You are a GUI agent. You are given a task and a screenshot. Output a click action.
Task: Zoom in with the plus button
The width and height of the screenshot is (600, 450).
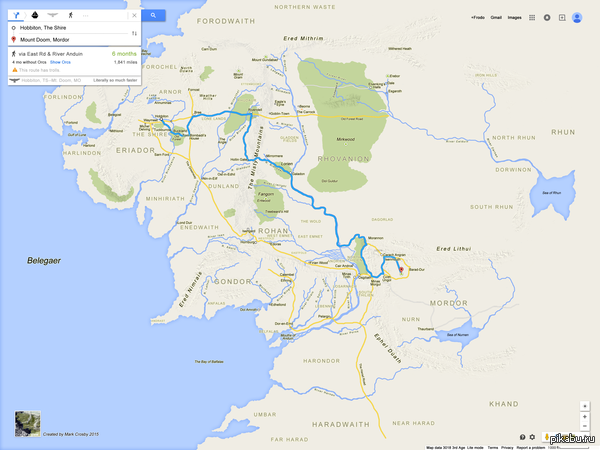tap(584, 417)
